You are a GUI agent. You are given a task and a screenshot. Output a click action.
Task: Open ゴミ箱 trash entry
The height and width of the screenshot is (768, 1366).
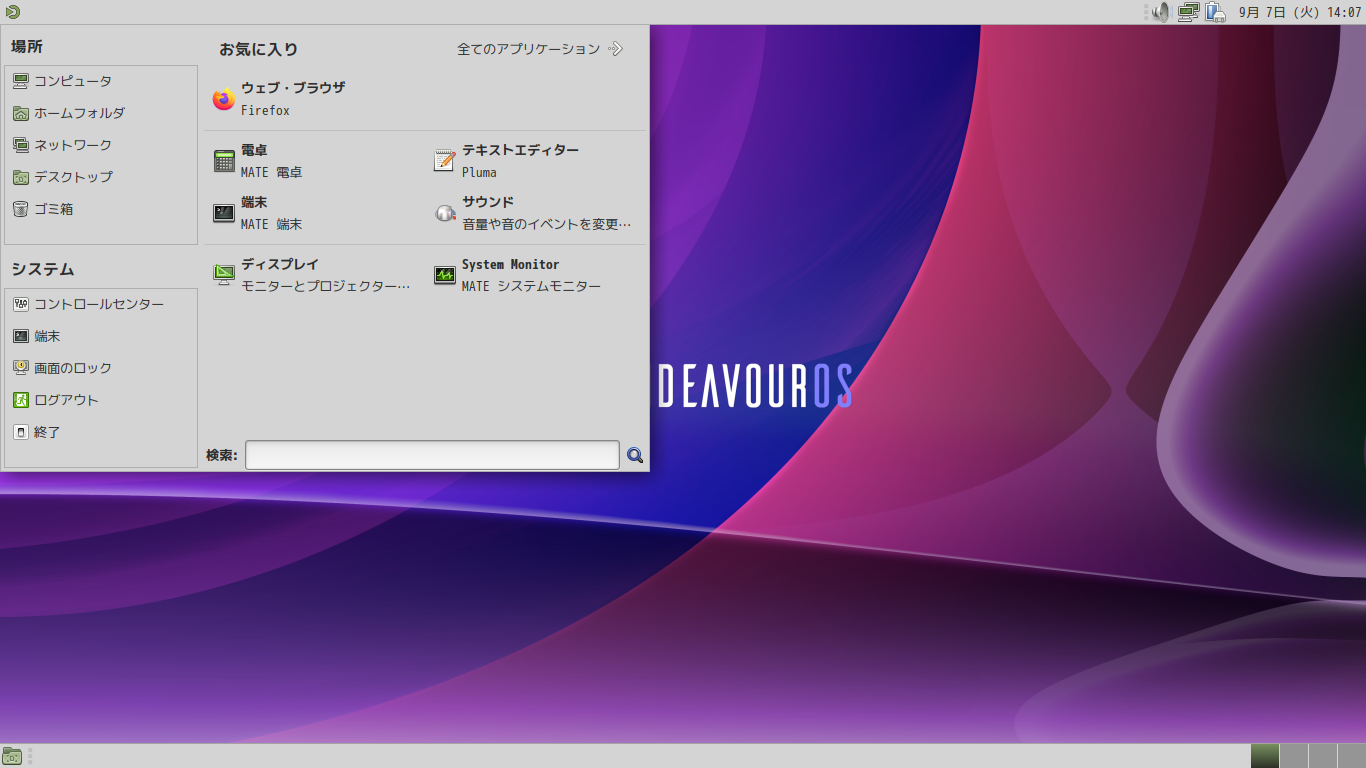click(x=101, y=209)
